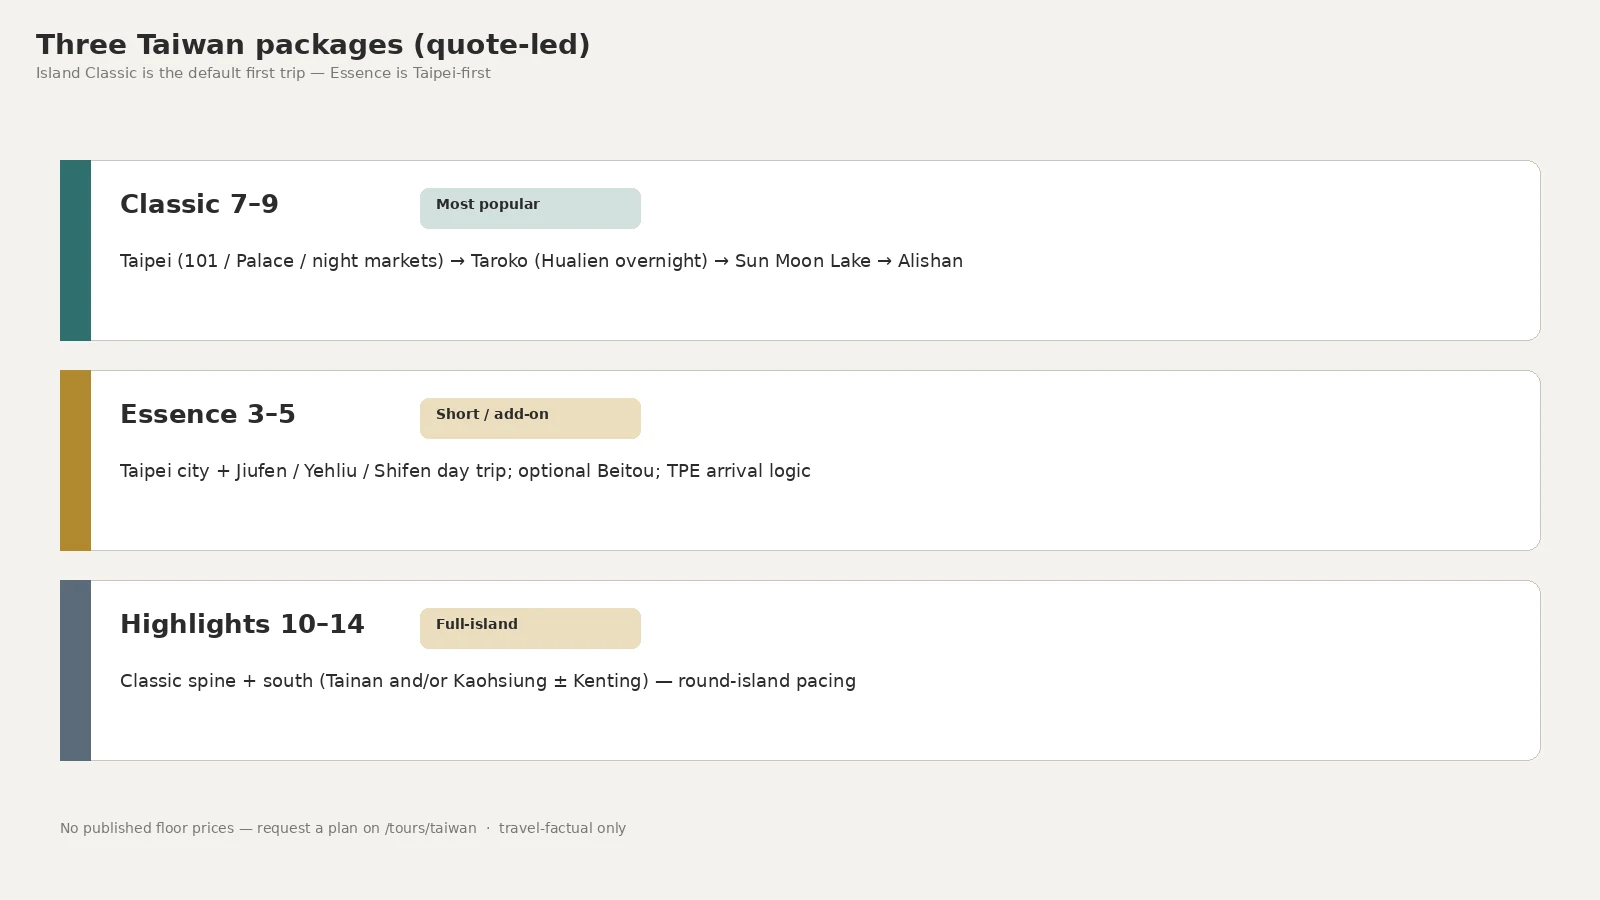
Task: Select the Short / add-on badge
Action: [x=530, y=418]
